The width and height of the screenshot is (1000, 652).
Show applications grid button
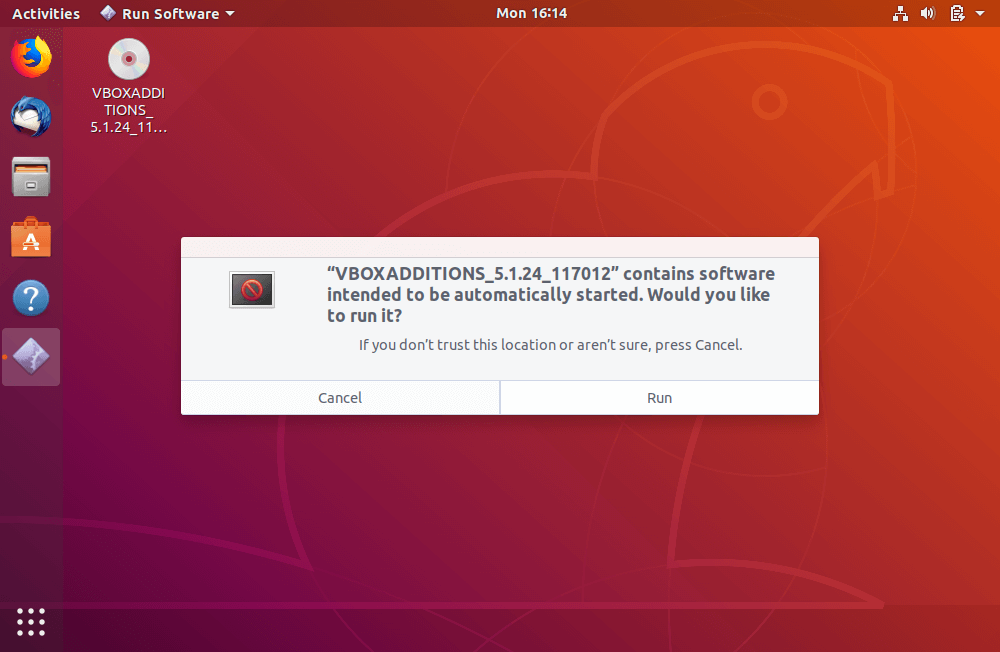pyautogui.click(x=31, y=622)
